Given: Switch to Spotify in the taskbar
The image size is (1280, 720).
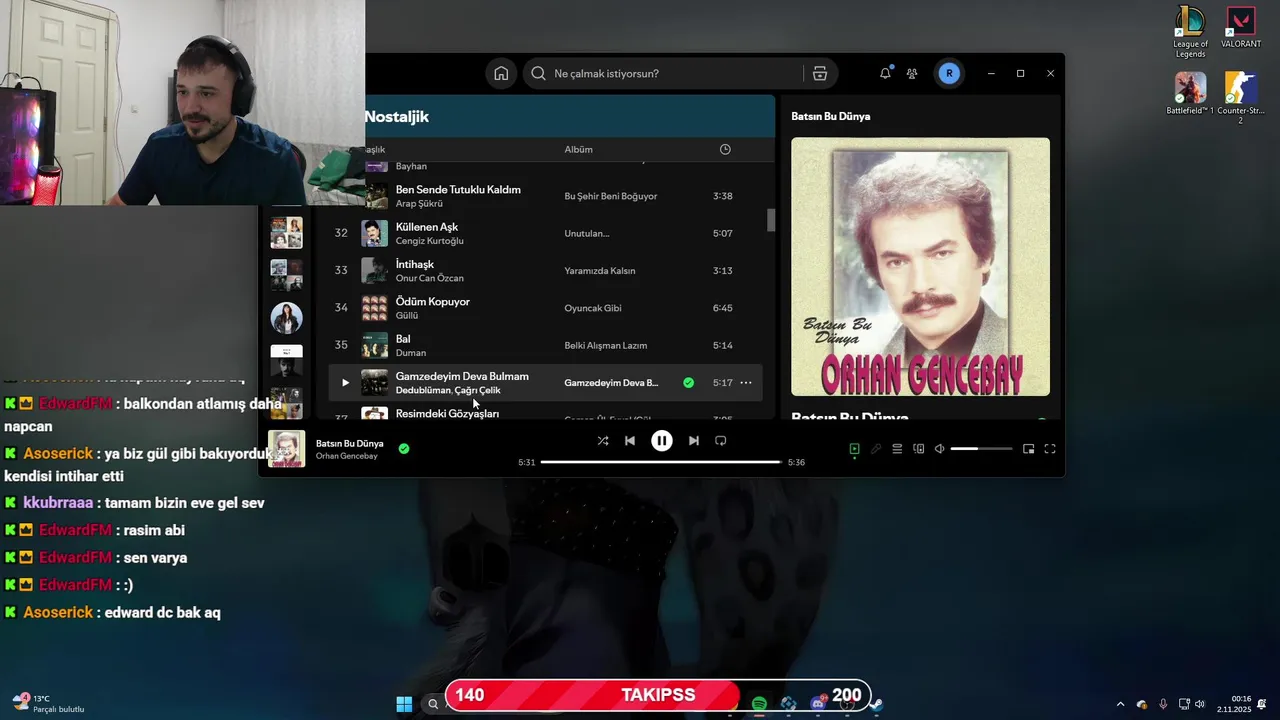Looking at the screenshot, I should (759, 704).
